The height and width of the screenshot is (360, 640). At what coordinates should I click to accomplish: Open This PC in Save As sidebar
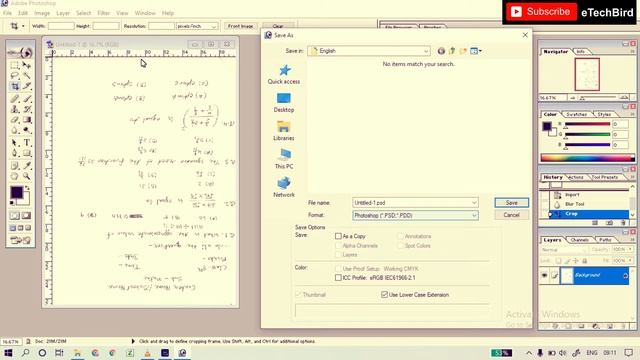pyautogui.click(x=284, y=159)
